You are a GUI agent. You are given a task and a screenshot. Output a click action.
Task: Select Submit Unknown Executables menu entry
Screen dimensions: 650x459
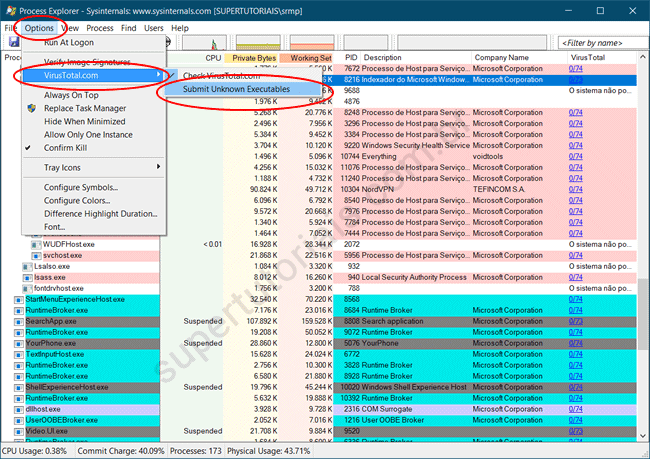tap(237, 90)
